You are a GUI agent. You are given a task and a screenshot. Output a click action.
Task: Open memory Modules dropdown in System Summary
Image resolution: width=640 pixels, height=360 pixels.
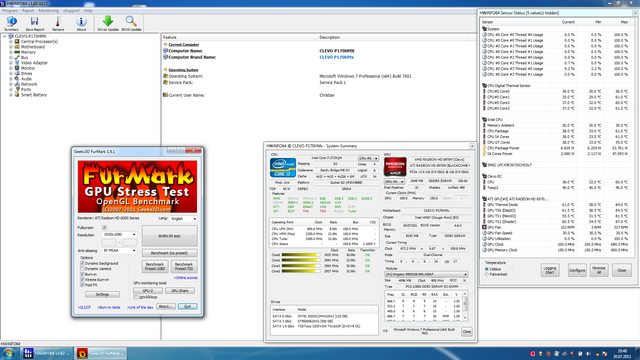click(x=426, y=275)
